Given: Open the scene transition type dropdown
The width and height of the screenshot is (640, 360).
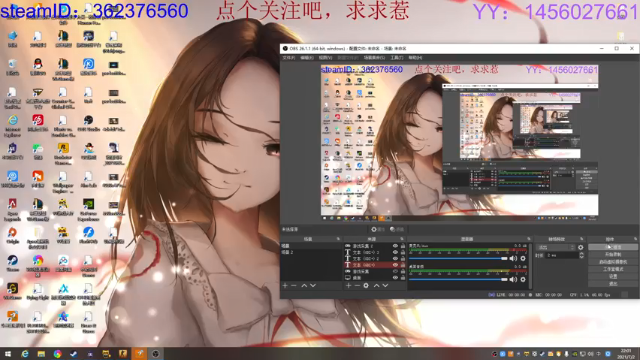Looking at the screenshot, I should (x=556, y=247).
